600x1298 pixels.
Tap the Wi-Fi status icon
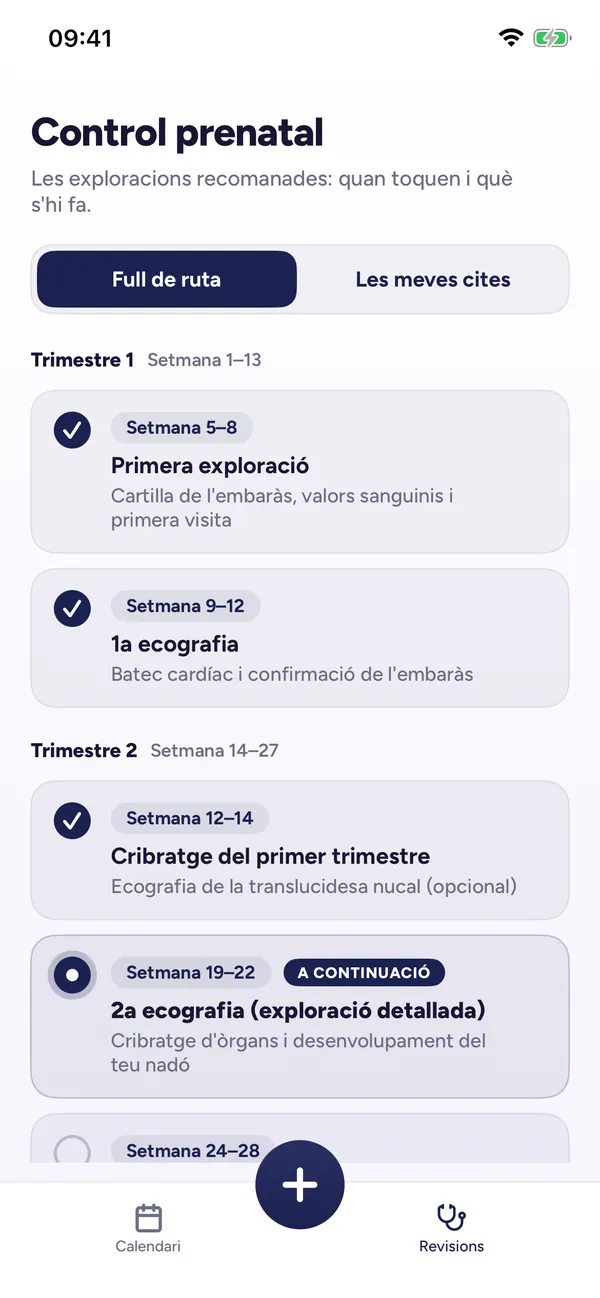(x=511, y=39)
